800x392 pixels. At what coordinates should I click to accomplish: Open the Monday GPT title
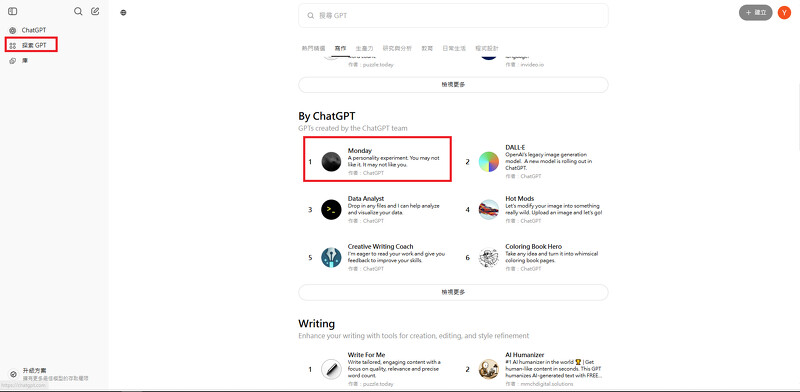[x=360, y=151]
